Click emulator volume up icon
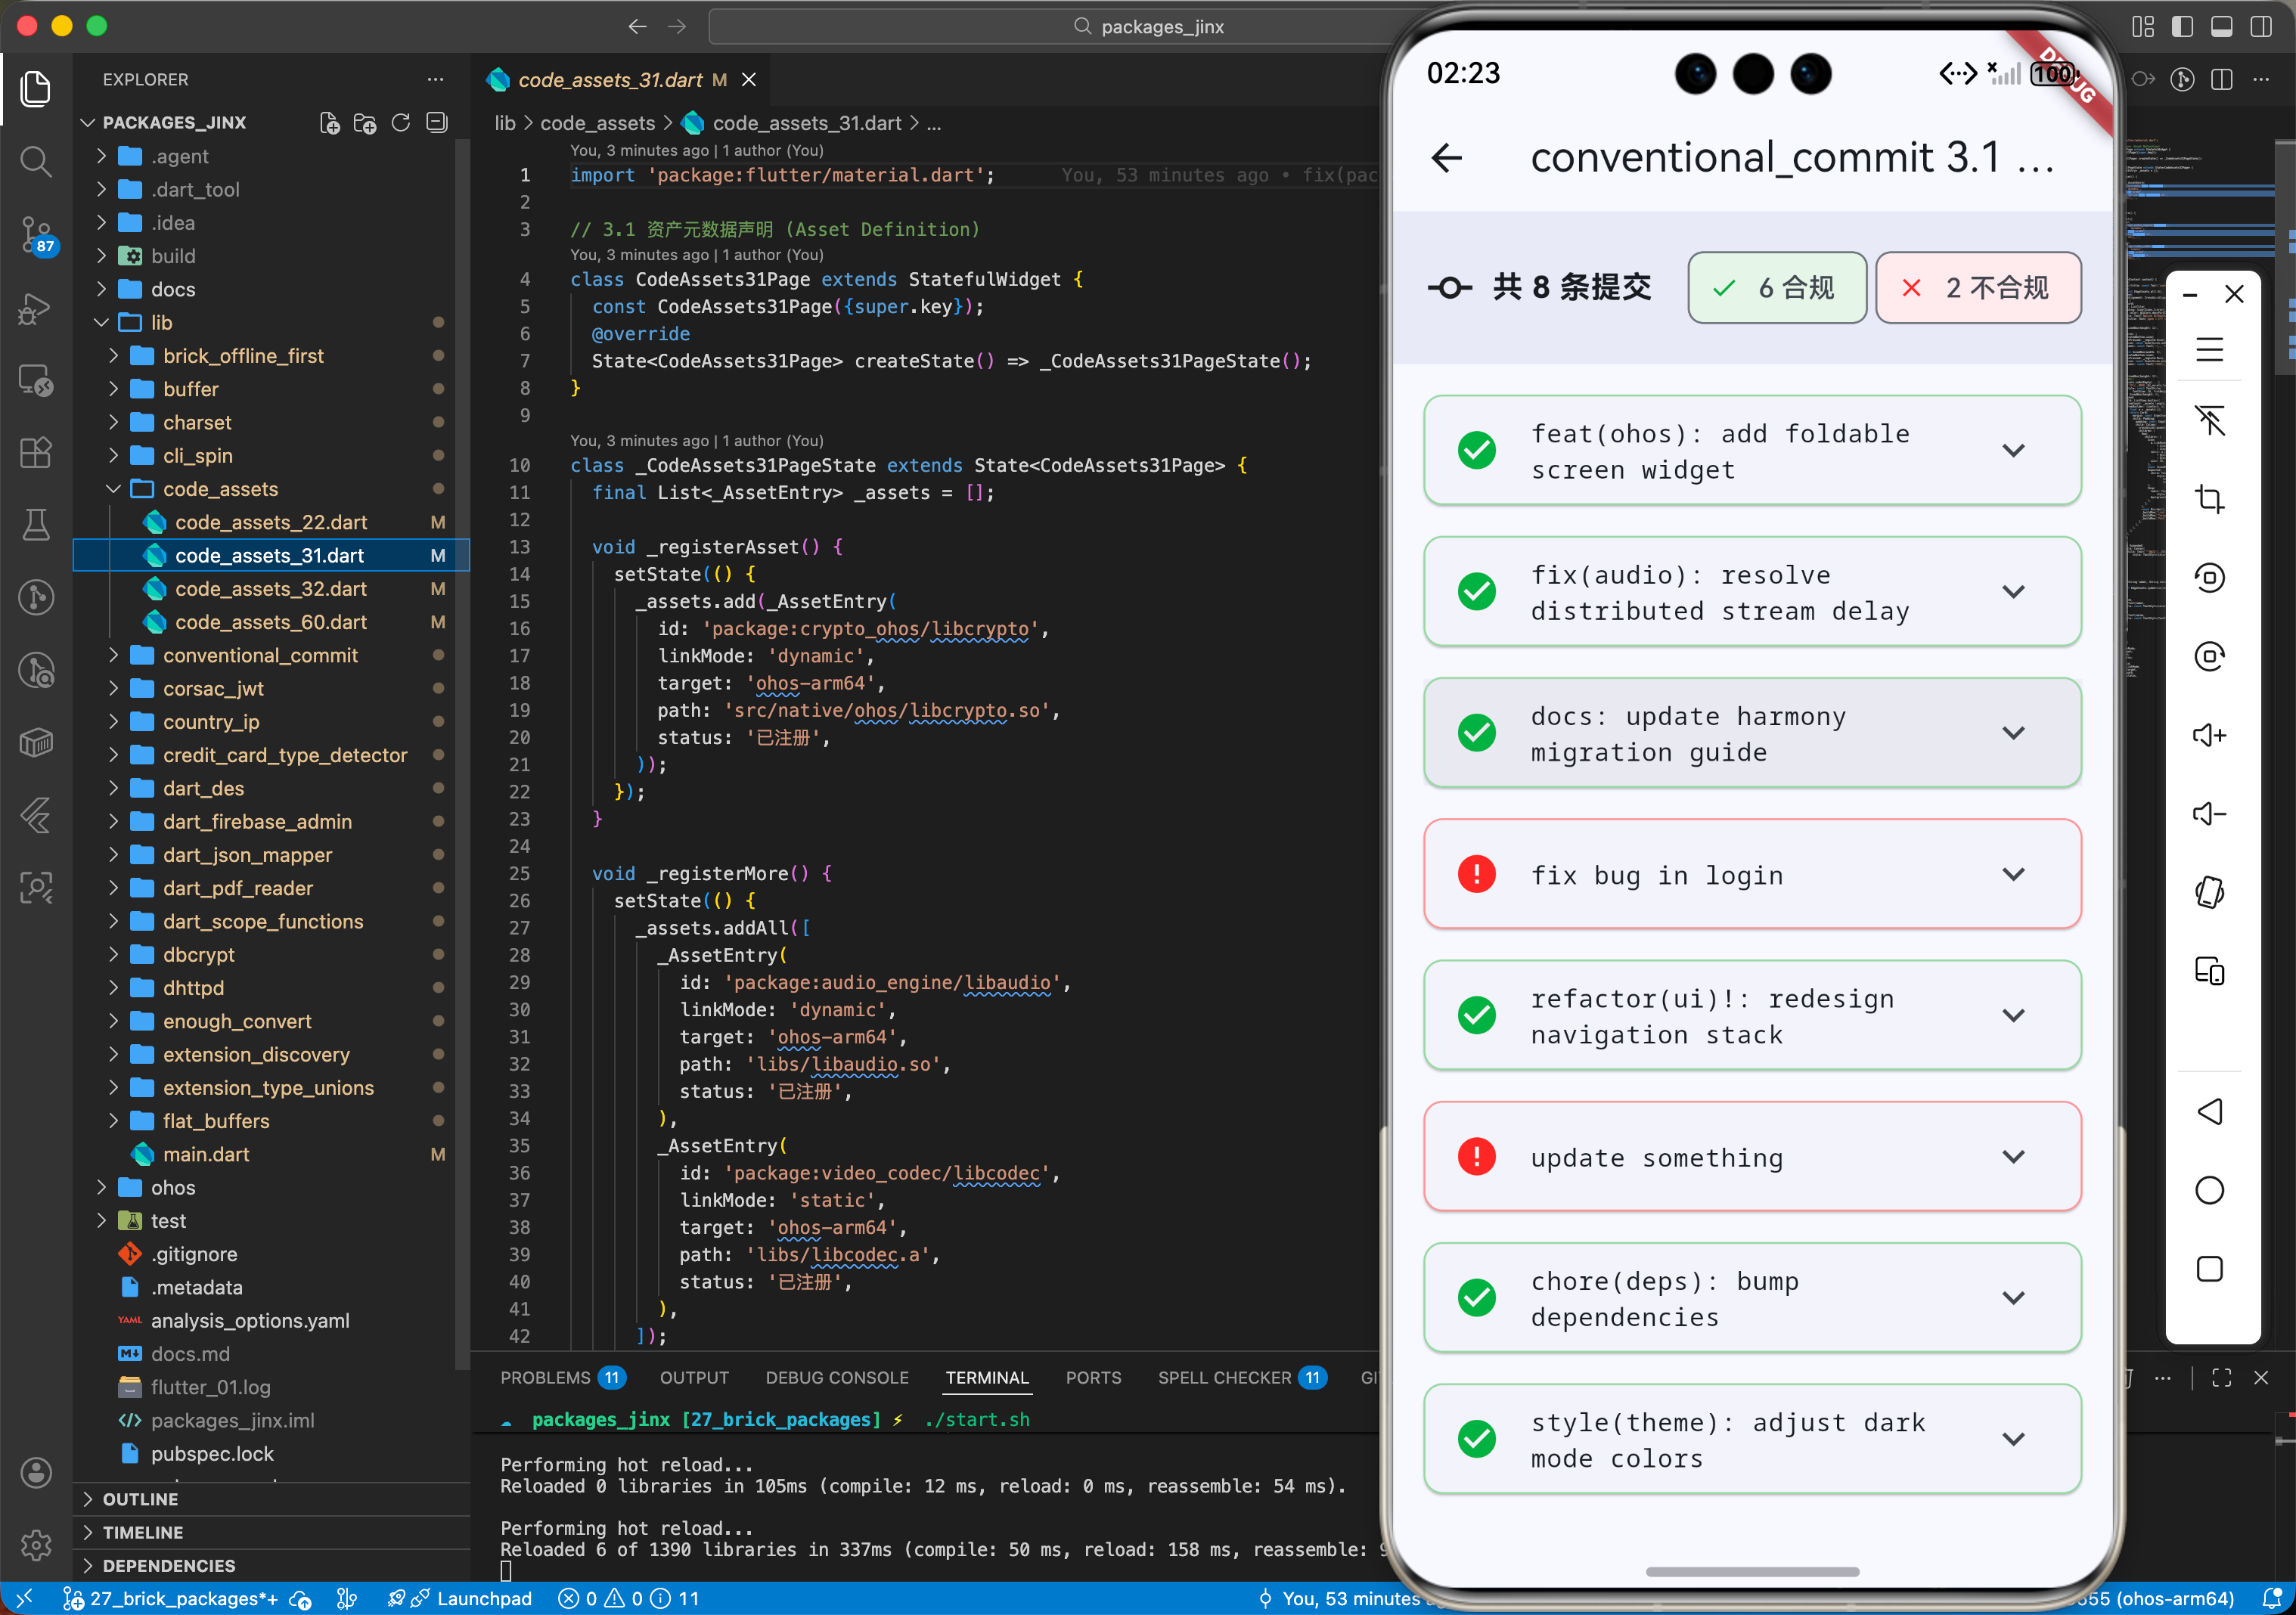The image size is (2296, 1615). pos(2208,736)
